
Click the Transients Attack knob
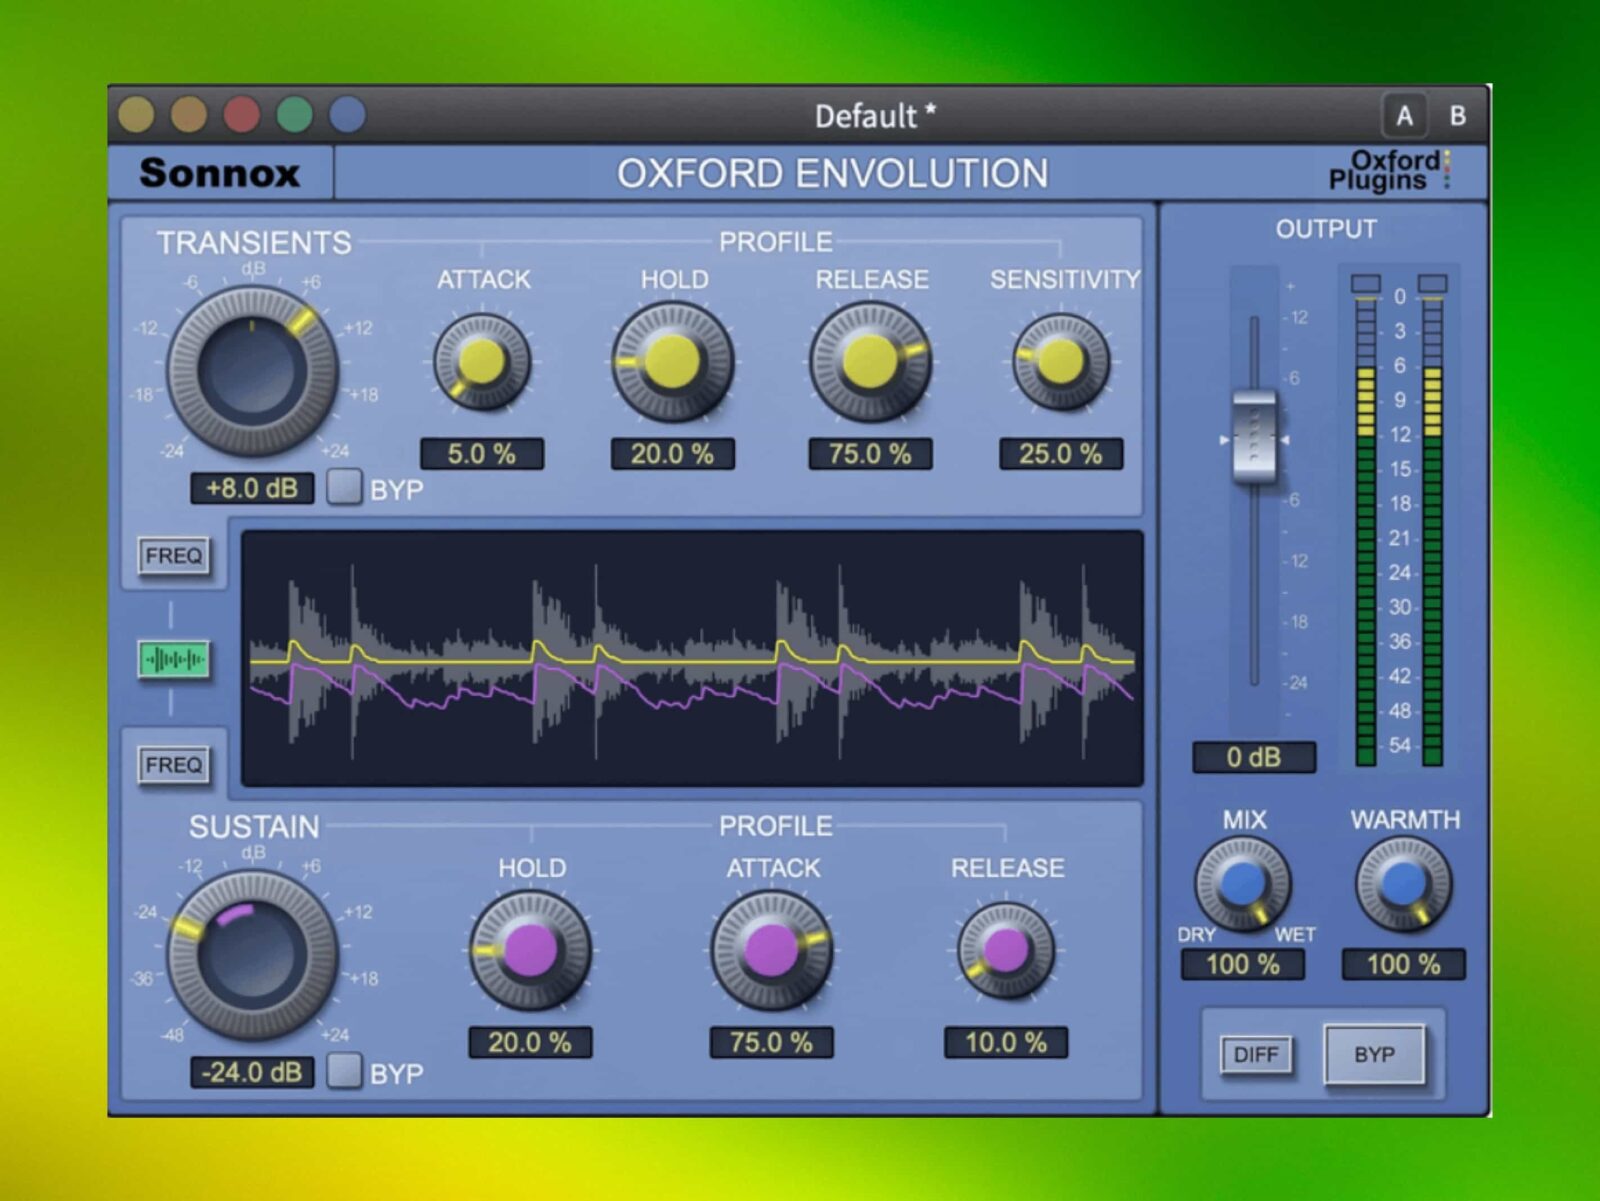[x=482, y=362]
